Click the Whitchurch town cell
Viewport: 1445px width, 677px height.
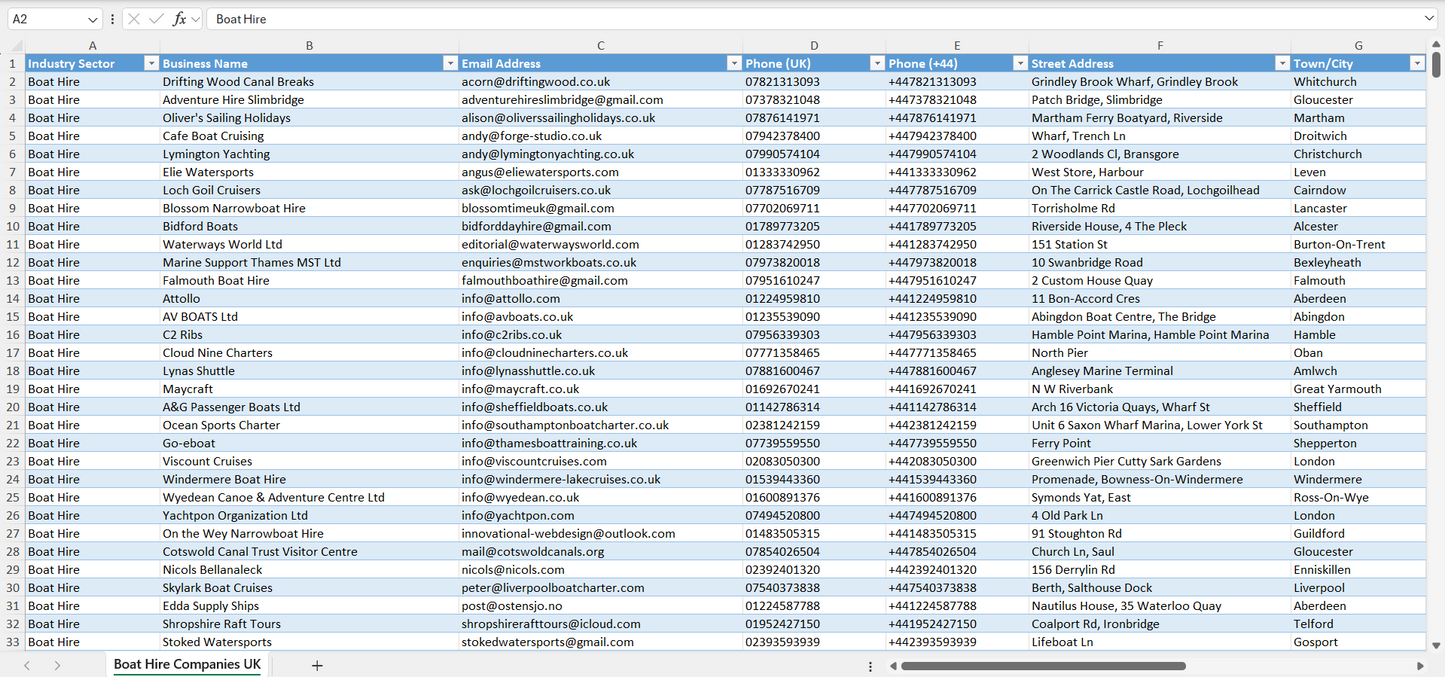pyautogui.click(x=1359, y=82)
